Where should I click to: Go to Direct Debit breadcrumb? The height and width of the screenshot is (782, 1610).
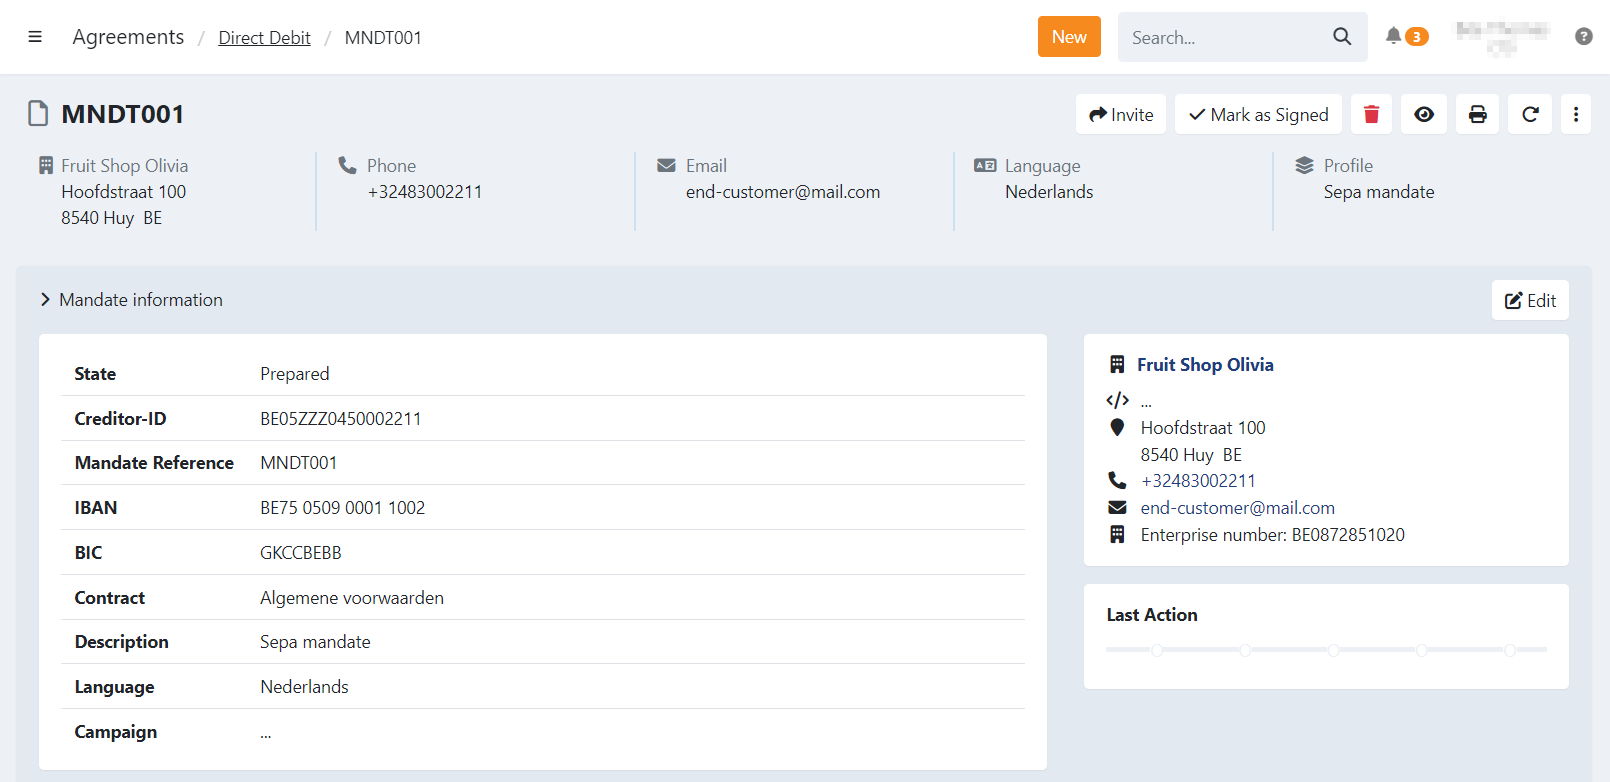point(264,38)
